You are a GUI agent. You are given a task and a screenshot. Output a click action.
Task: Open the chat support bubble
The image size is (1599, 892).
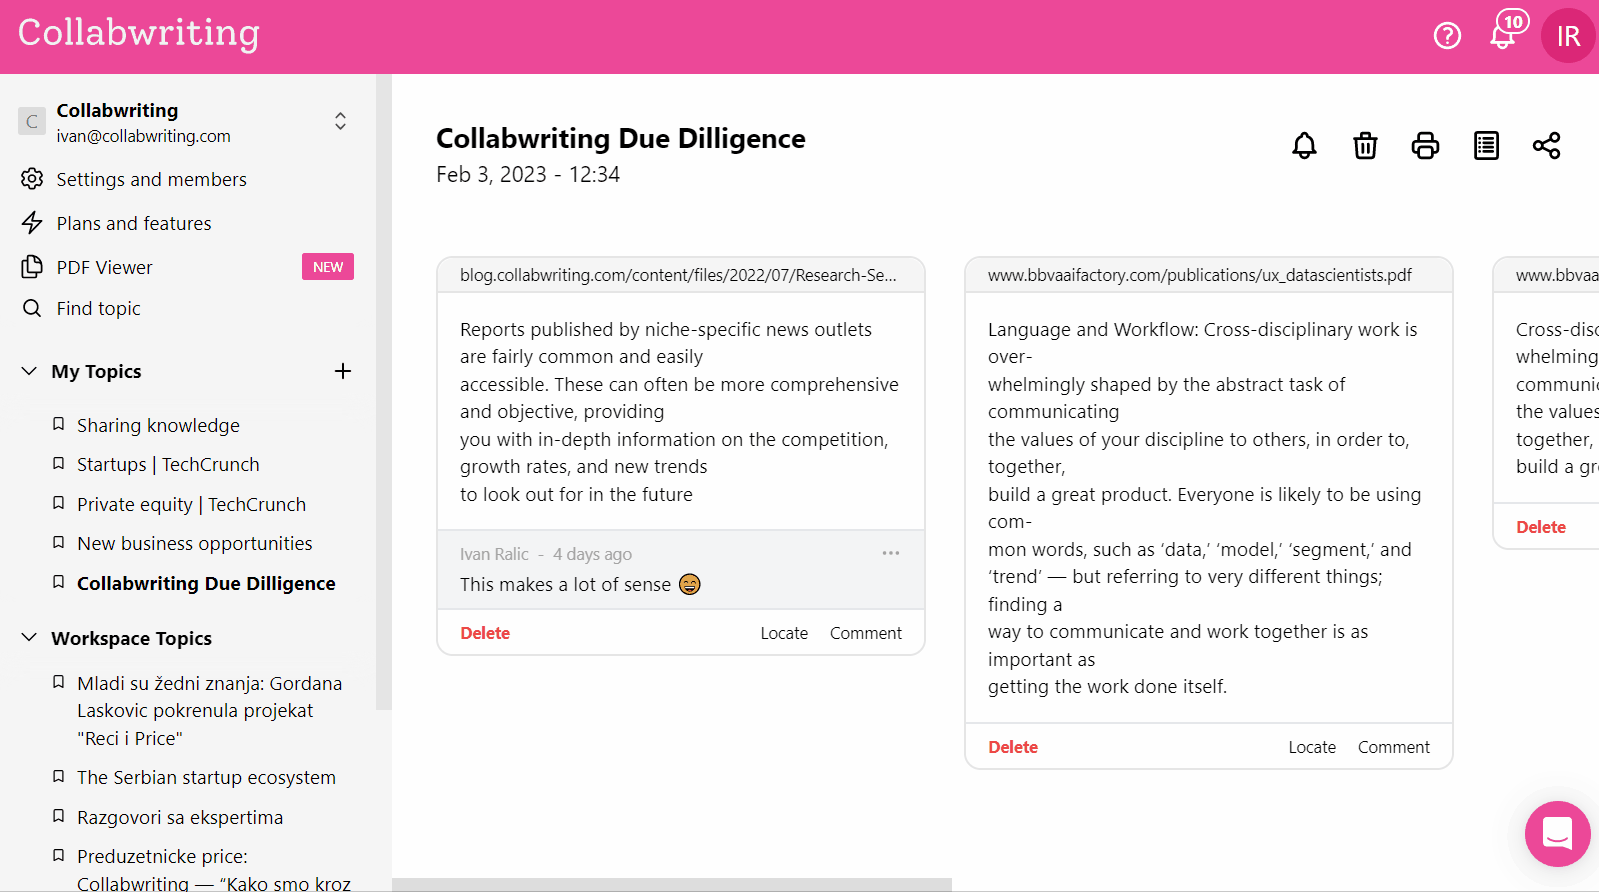[x=1557, y=833]
